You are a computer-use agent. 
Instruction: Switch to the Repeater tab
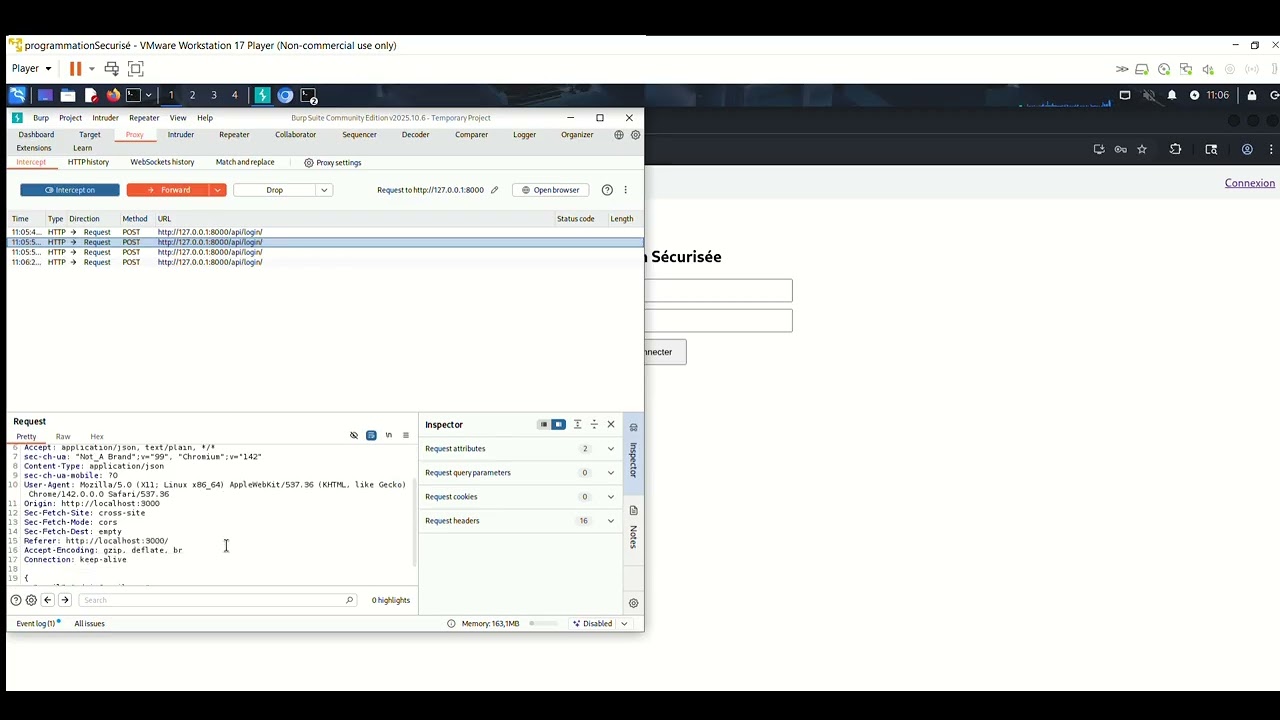pyautogui.click(x=234, y=134)
